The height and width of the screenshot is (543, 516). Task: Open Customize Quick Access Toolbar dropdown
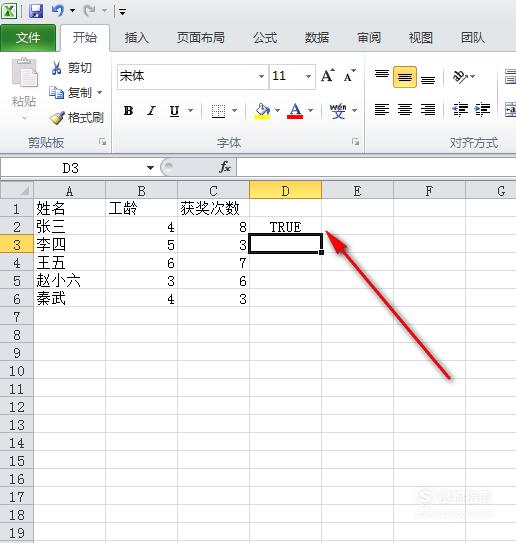tap(122, 11)
